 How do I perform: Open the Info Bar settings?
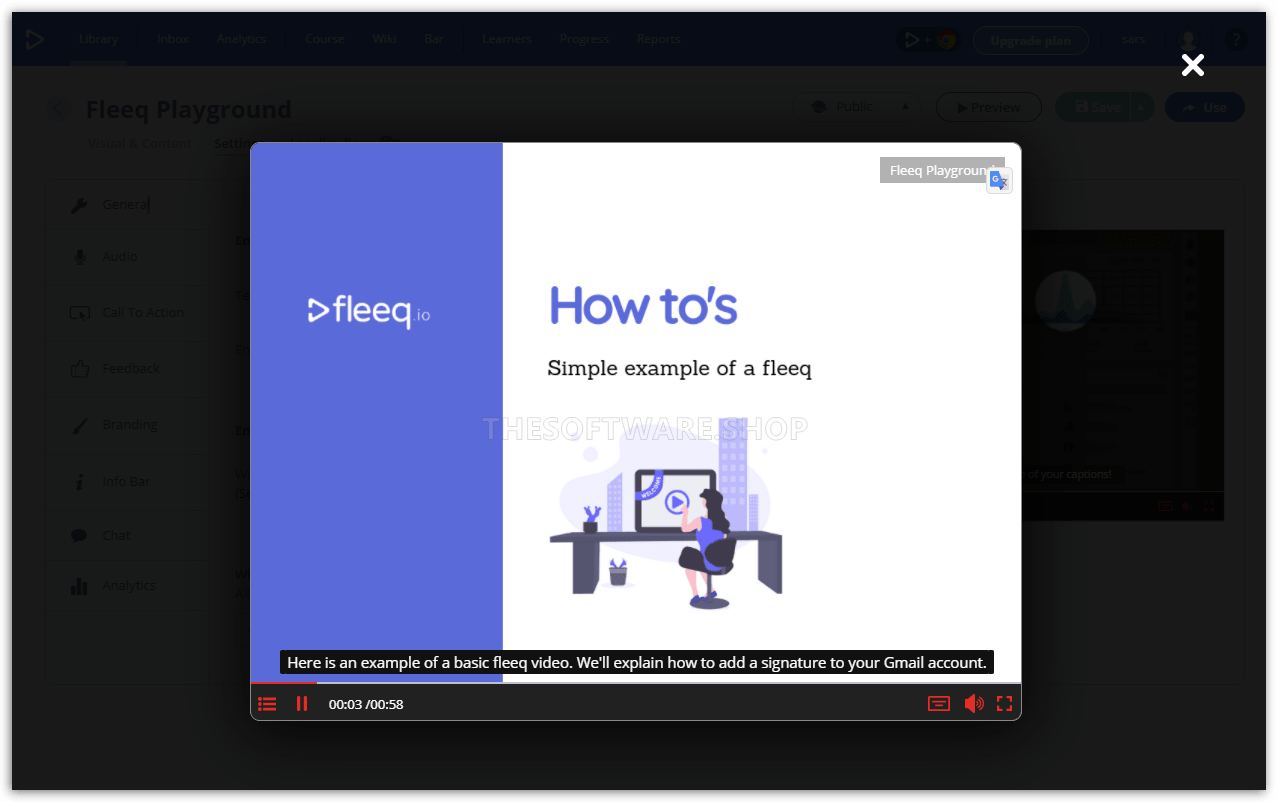point(125,482)
